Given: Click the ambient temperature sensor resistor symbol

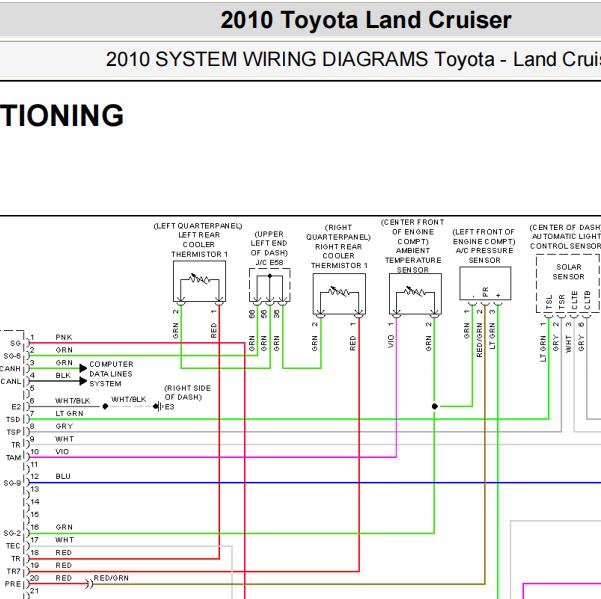Looking at the screenshot, I should [x=415, y=292].
